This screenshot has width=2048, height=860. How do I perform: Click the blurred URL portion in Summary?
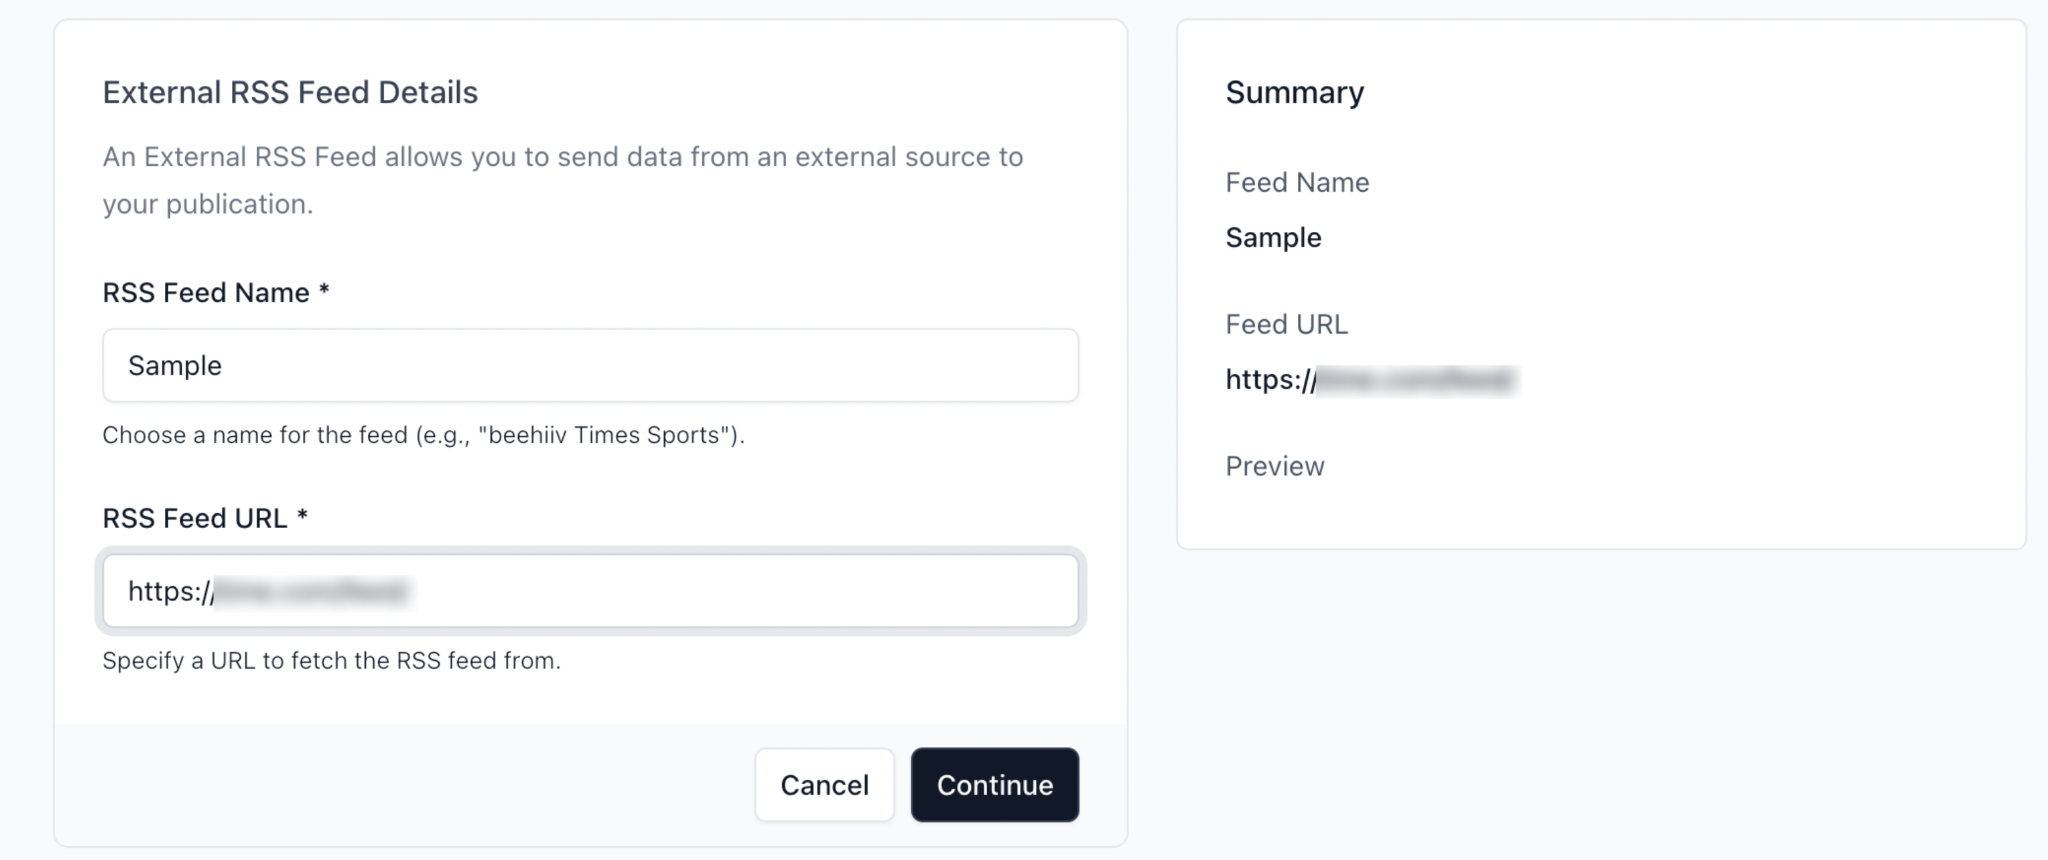(x=1417, y=380)
